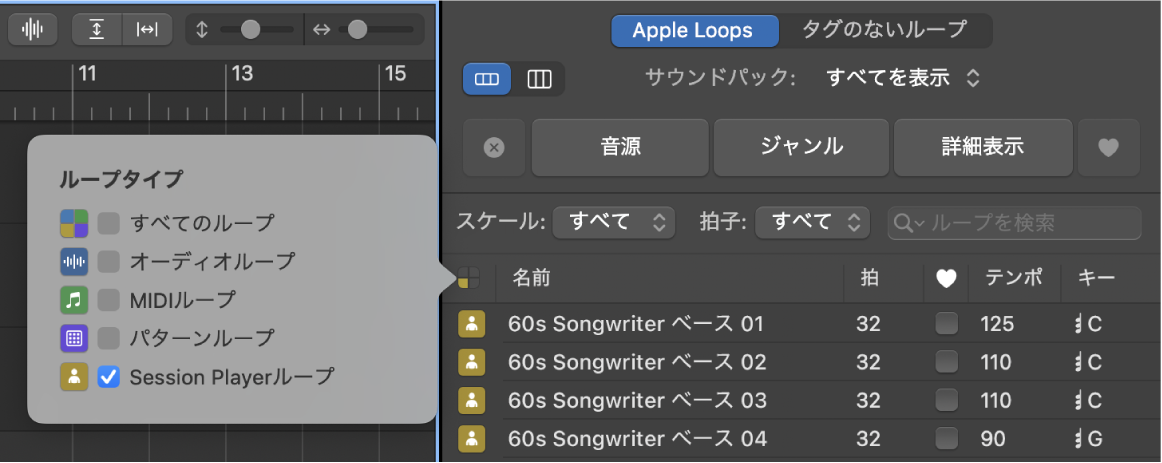1162x463 pixels.
Task: Switch to column view in loop browser
Action: coord(539,79)
